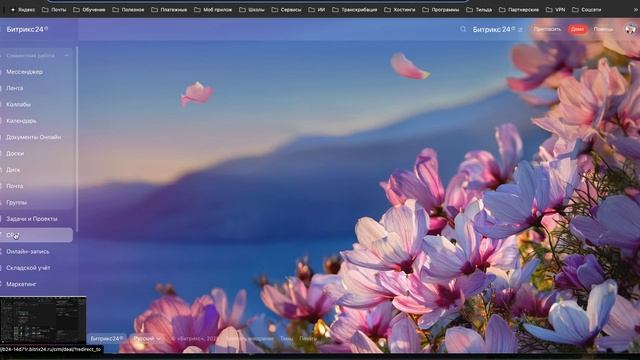Viewport: 640px width, 360px height.
Task: Open the highlighted CRM sidebar item
Action: [x=36, y=235]
